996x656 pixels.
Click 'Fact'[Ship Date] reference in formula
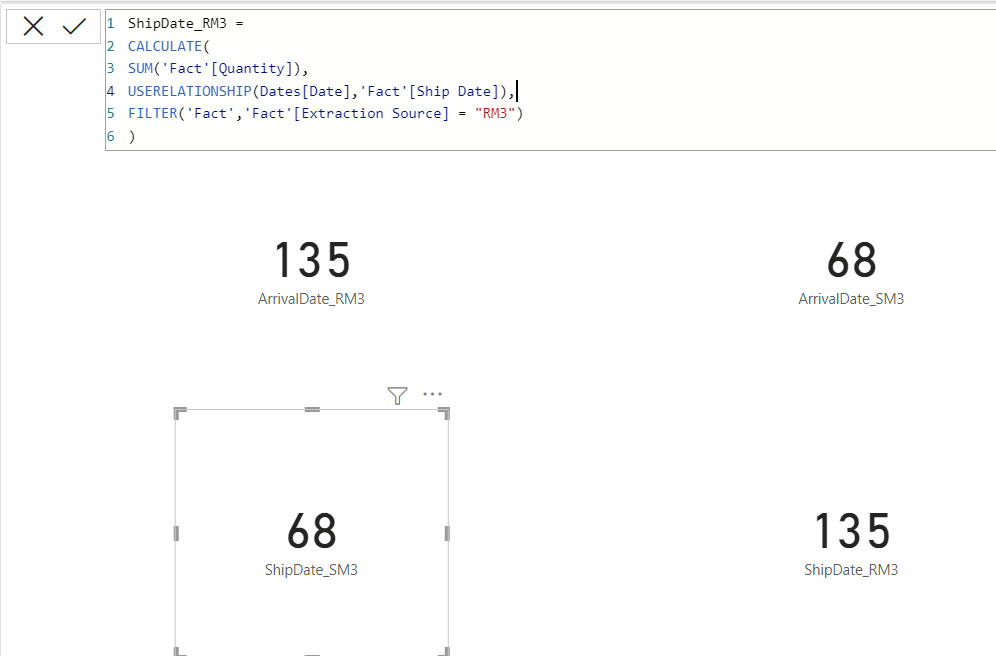[429, 91]
